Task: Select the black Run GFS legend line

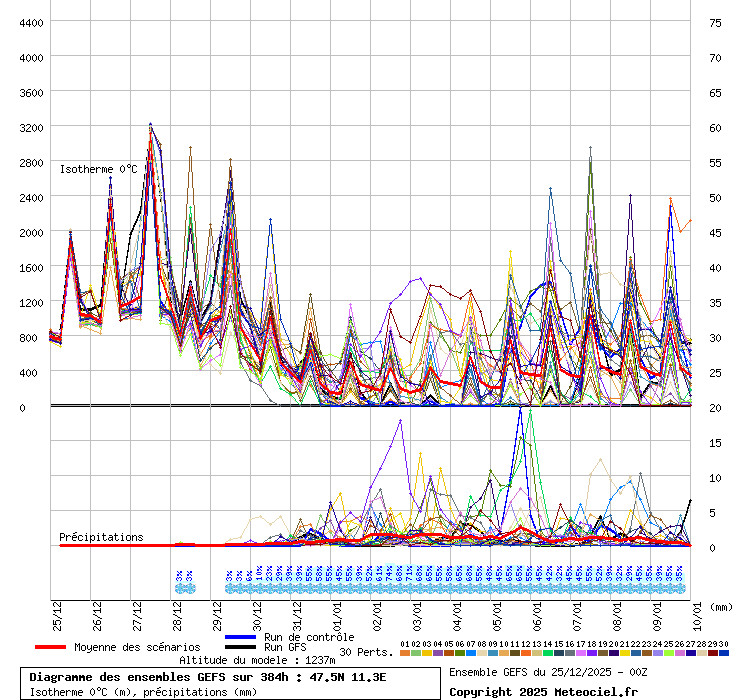Action: [241, 647]
